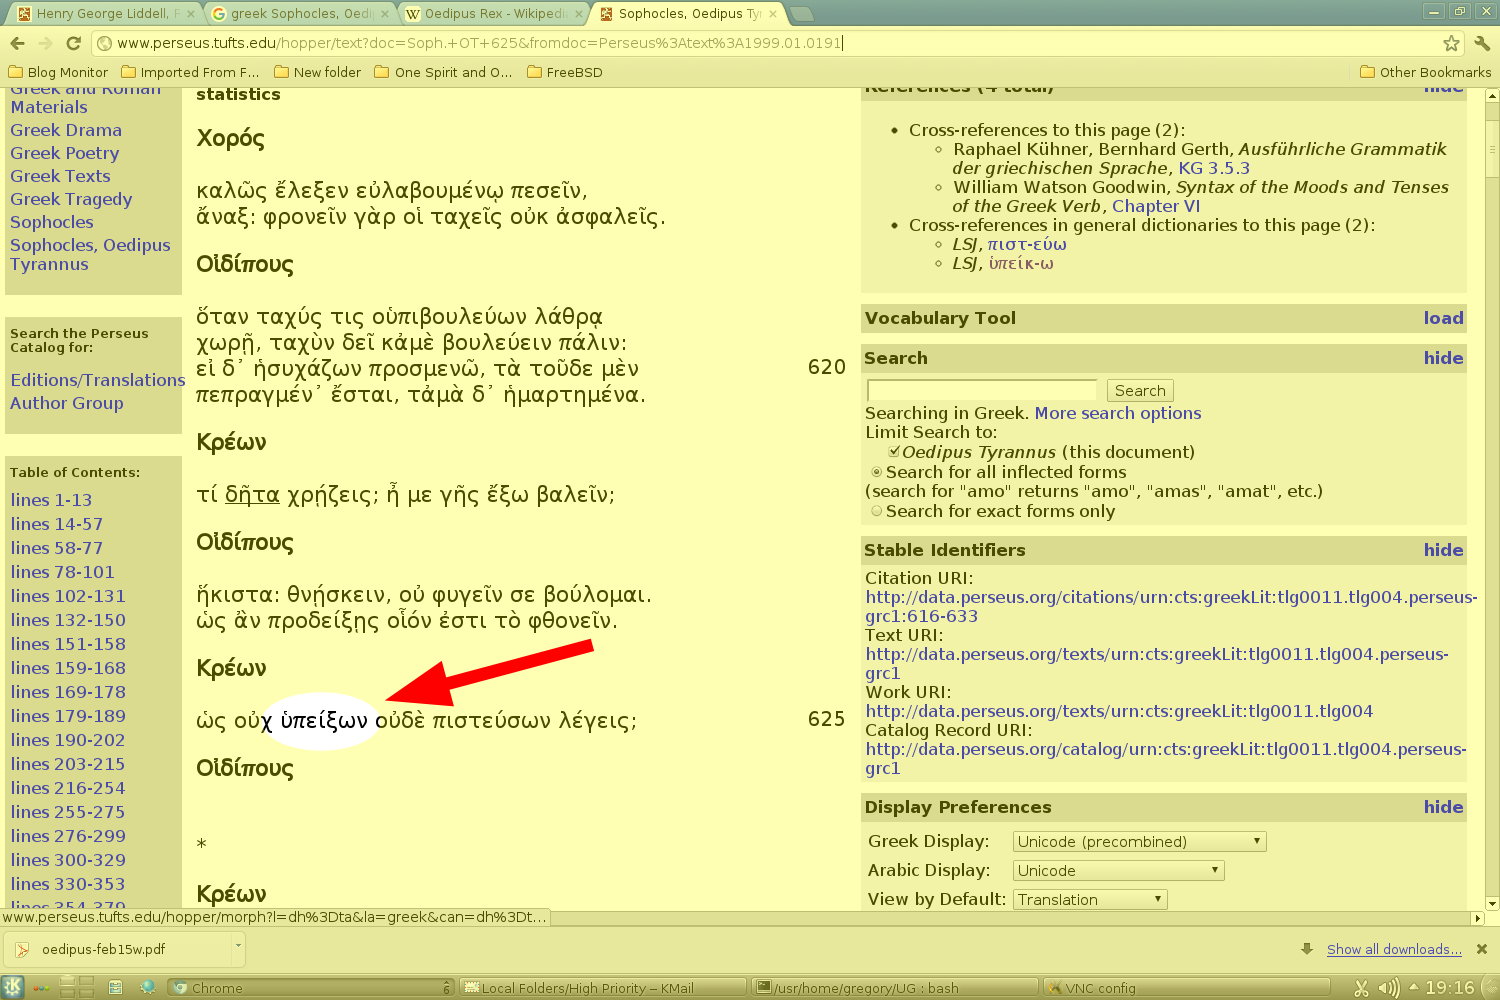
Task: Close the downloads bar
Action: [x=1482, y=949]
